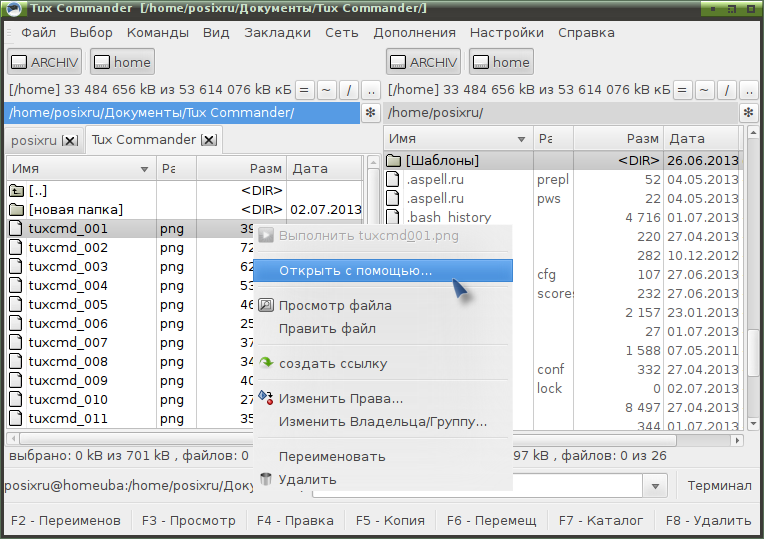Click the Терминал button

(x=719, y=485)
